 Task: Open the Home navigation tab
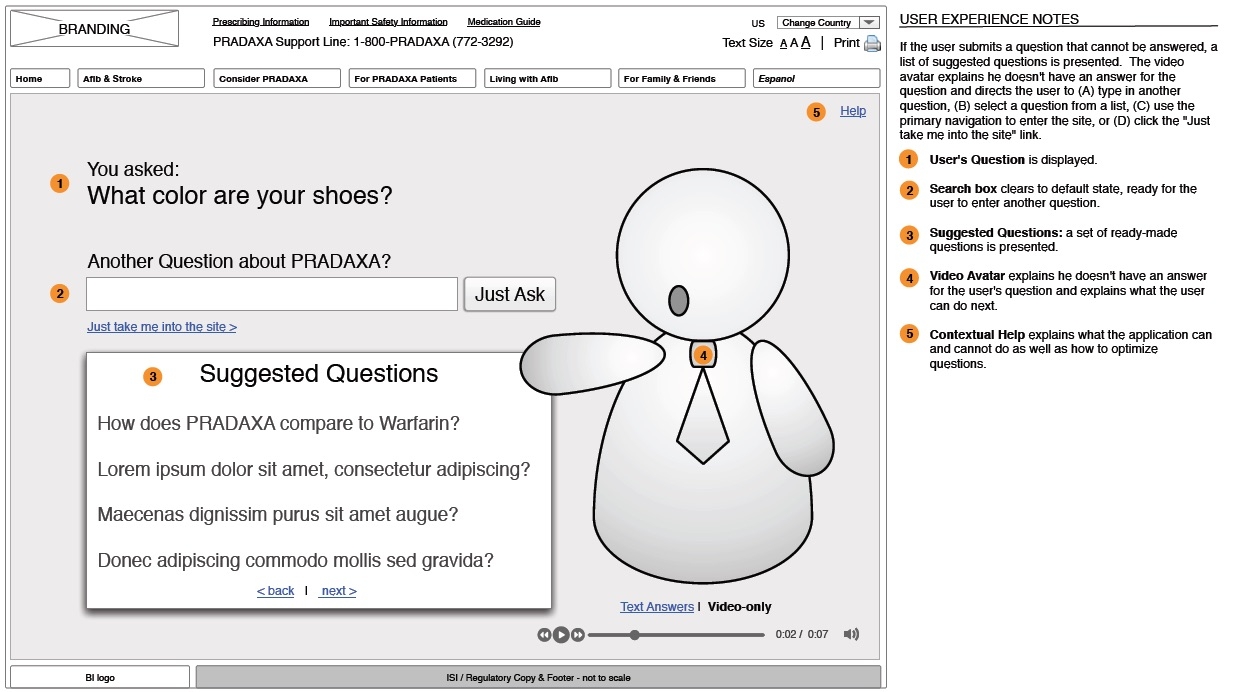point(40,78)
